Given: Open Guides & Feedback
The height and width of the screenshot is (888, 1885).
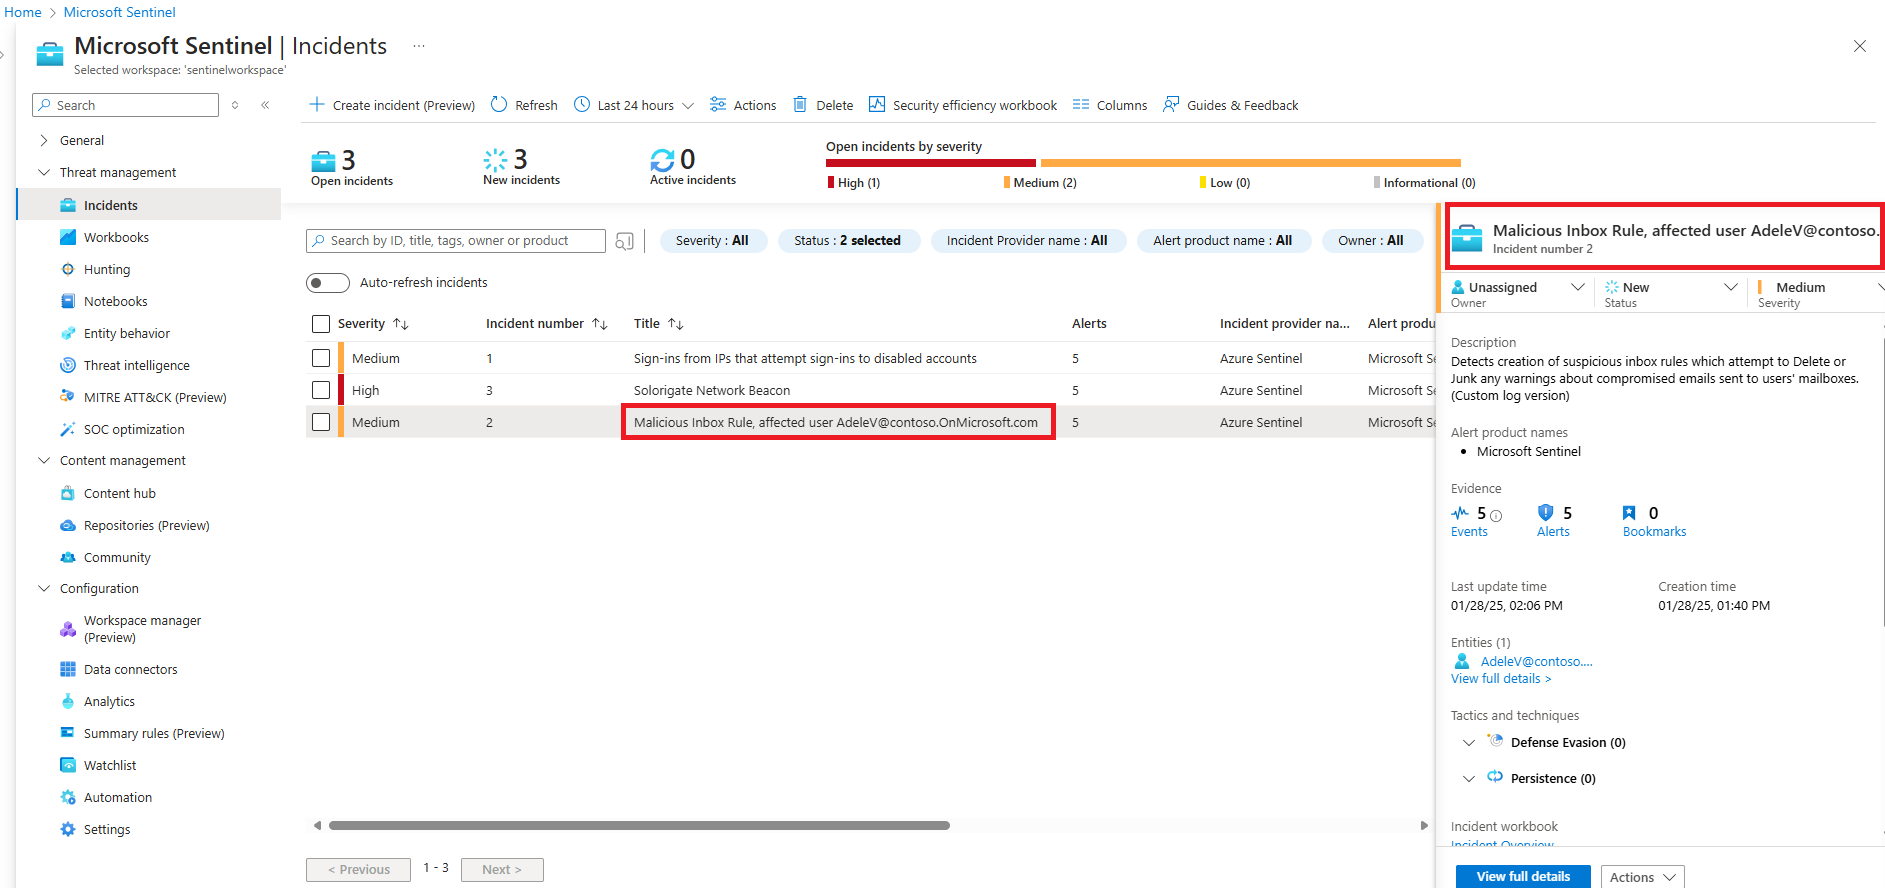Looking at the screenshot, I should tap(1230, 105).
